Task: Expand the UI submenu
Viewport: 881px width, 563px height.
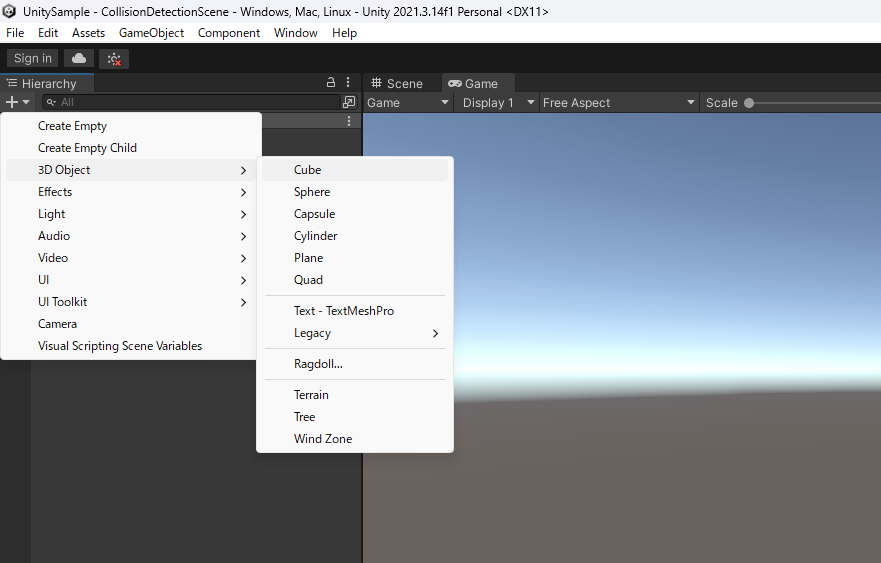Action: coord(131,280)
